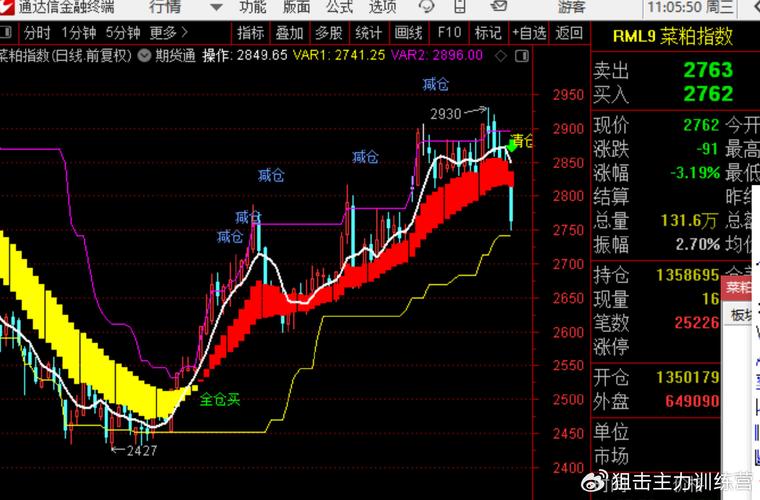Click the 外盘 value 649090
Screen dimensions: 760x500
[692, 401]
